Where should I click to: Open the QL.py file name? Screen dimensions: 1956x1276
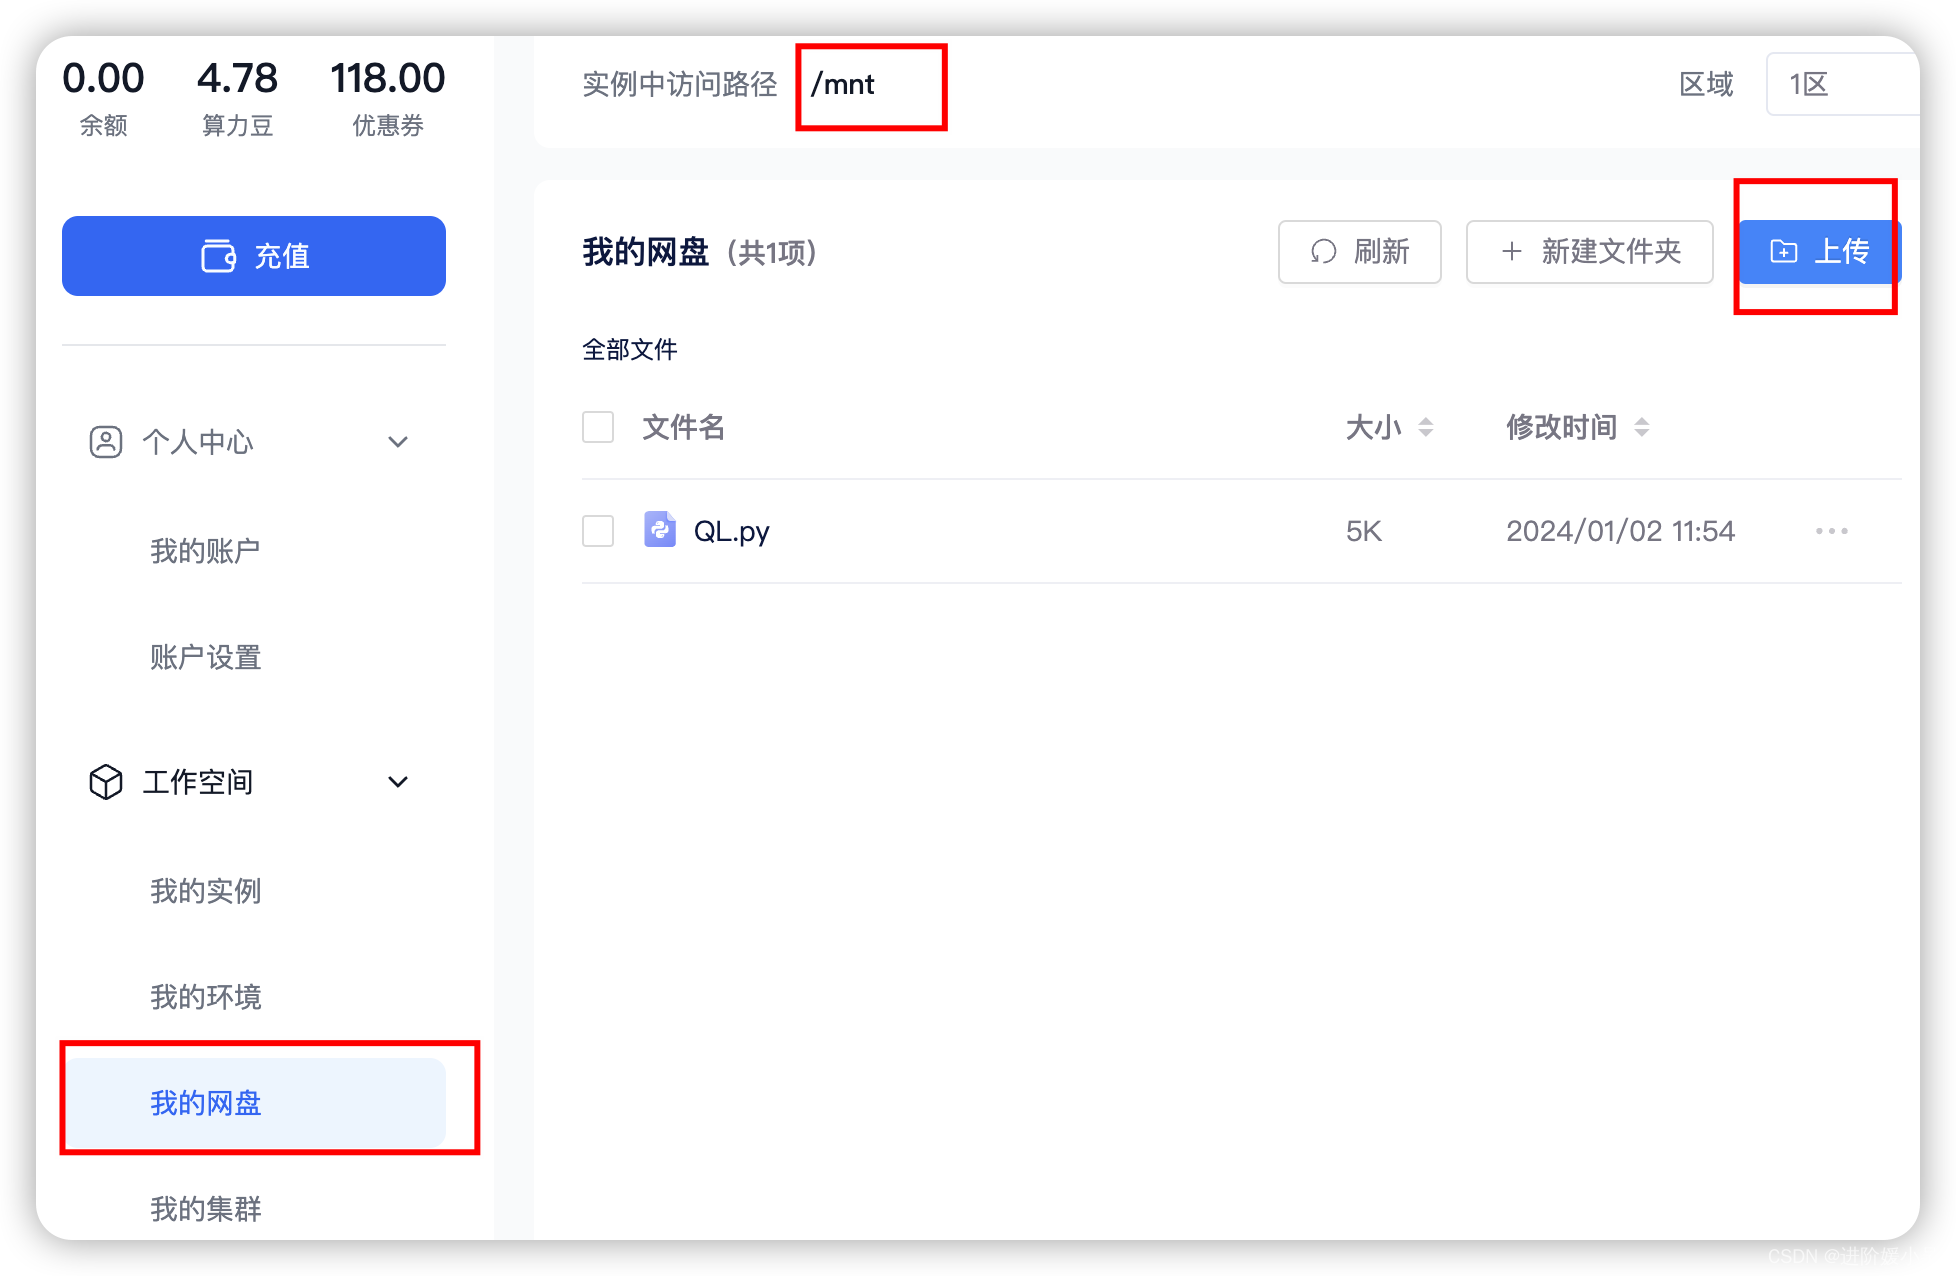click(732, 531)
